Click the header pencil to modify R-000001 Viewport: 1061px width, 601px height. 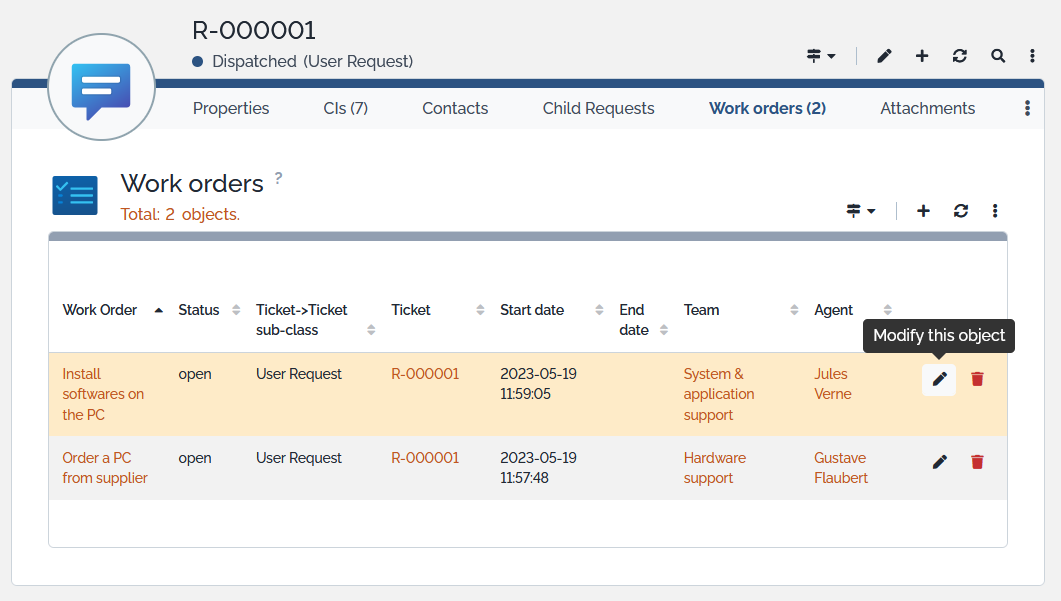(x=884, y=56)
